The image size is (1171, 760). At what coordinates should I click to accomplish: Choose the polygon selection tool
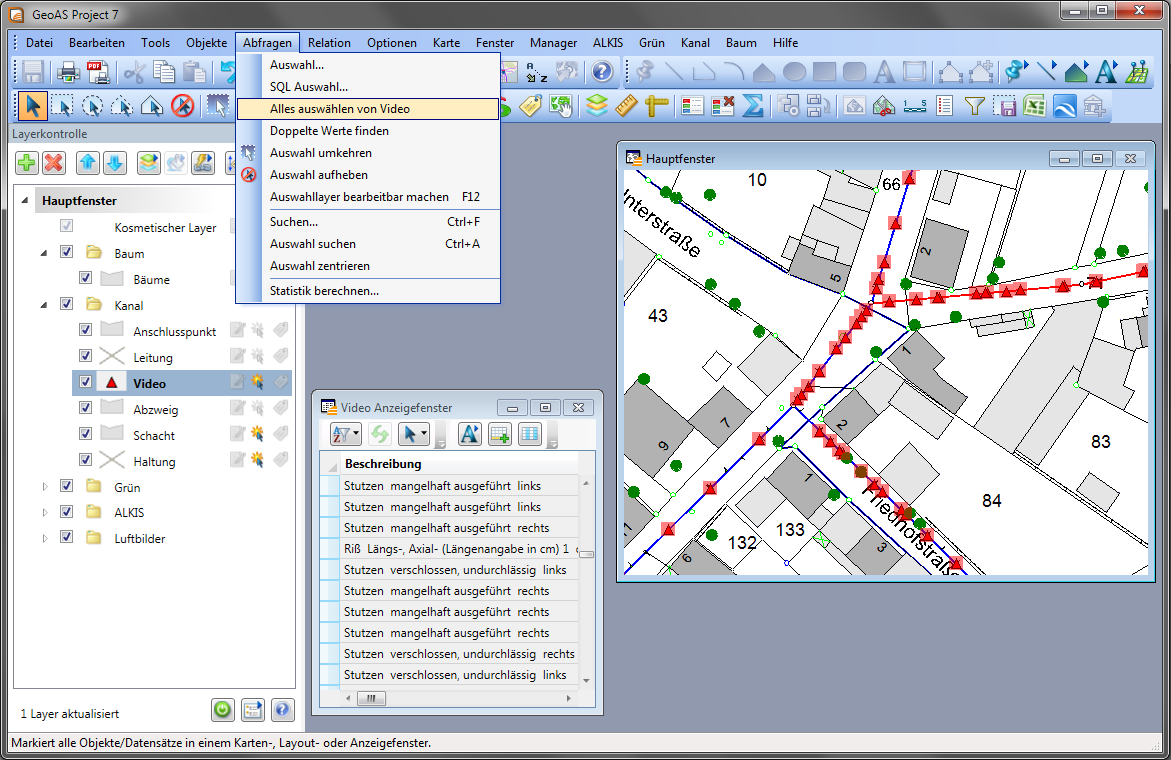(x=122, y=106)
